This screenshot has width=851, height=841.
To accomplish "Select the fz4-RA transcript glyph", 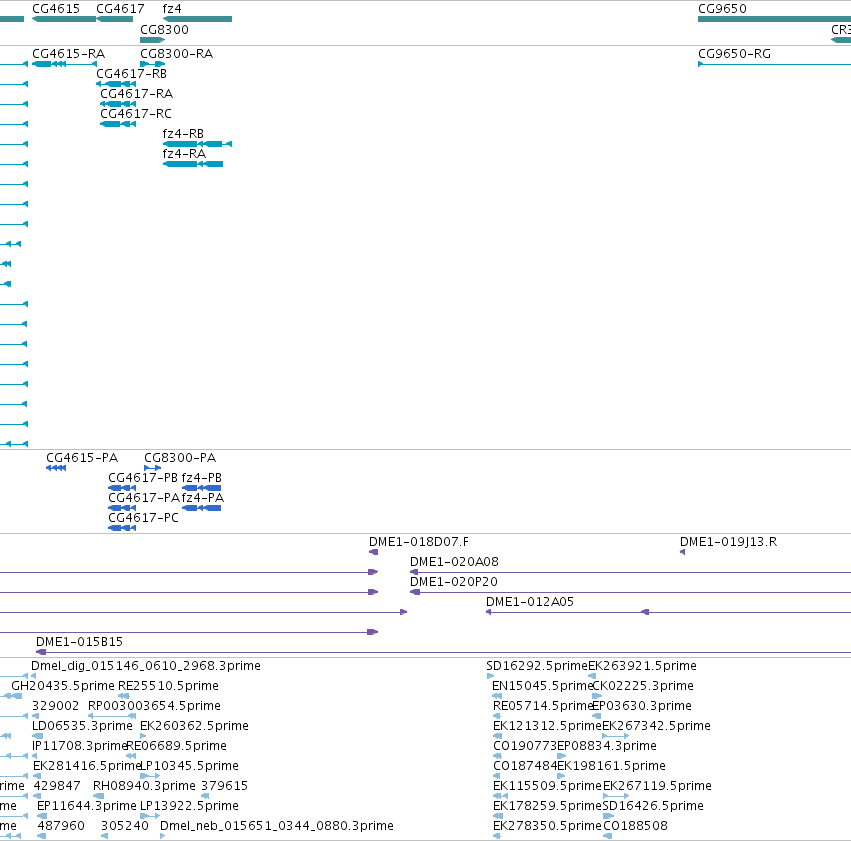I will [x=193, y=164].
